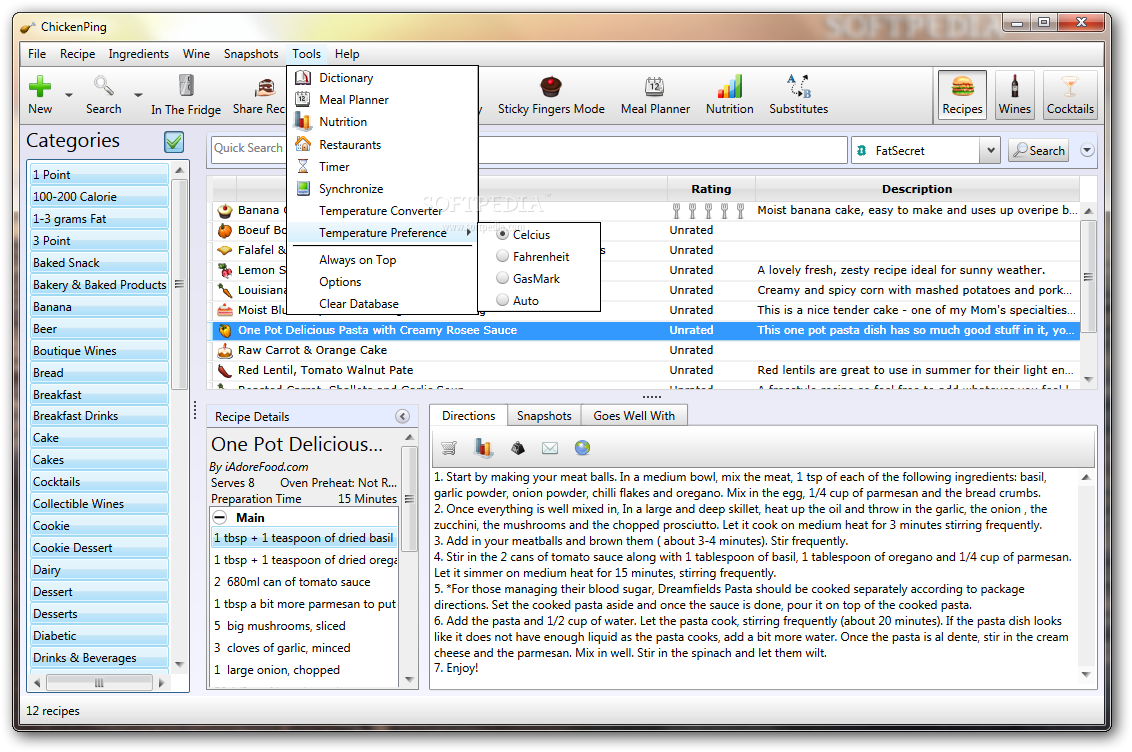Click the Dictionary book icon in Tools menu

click(x=303, y=77)
